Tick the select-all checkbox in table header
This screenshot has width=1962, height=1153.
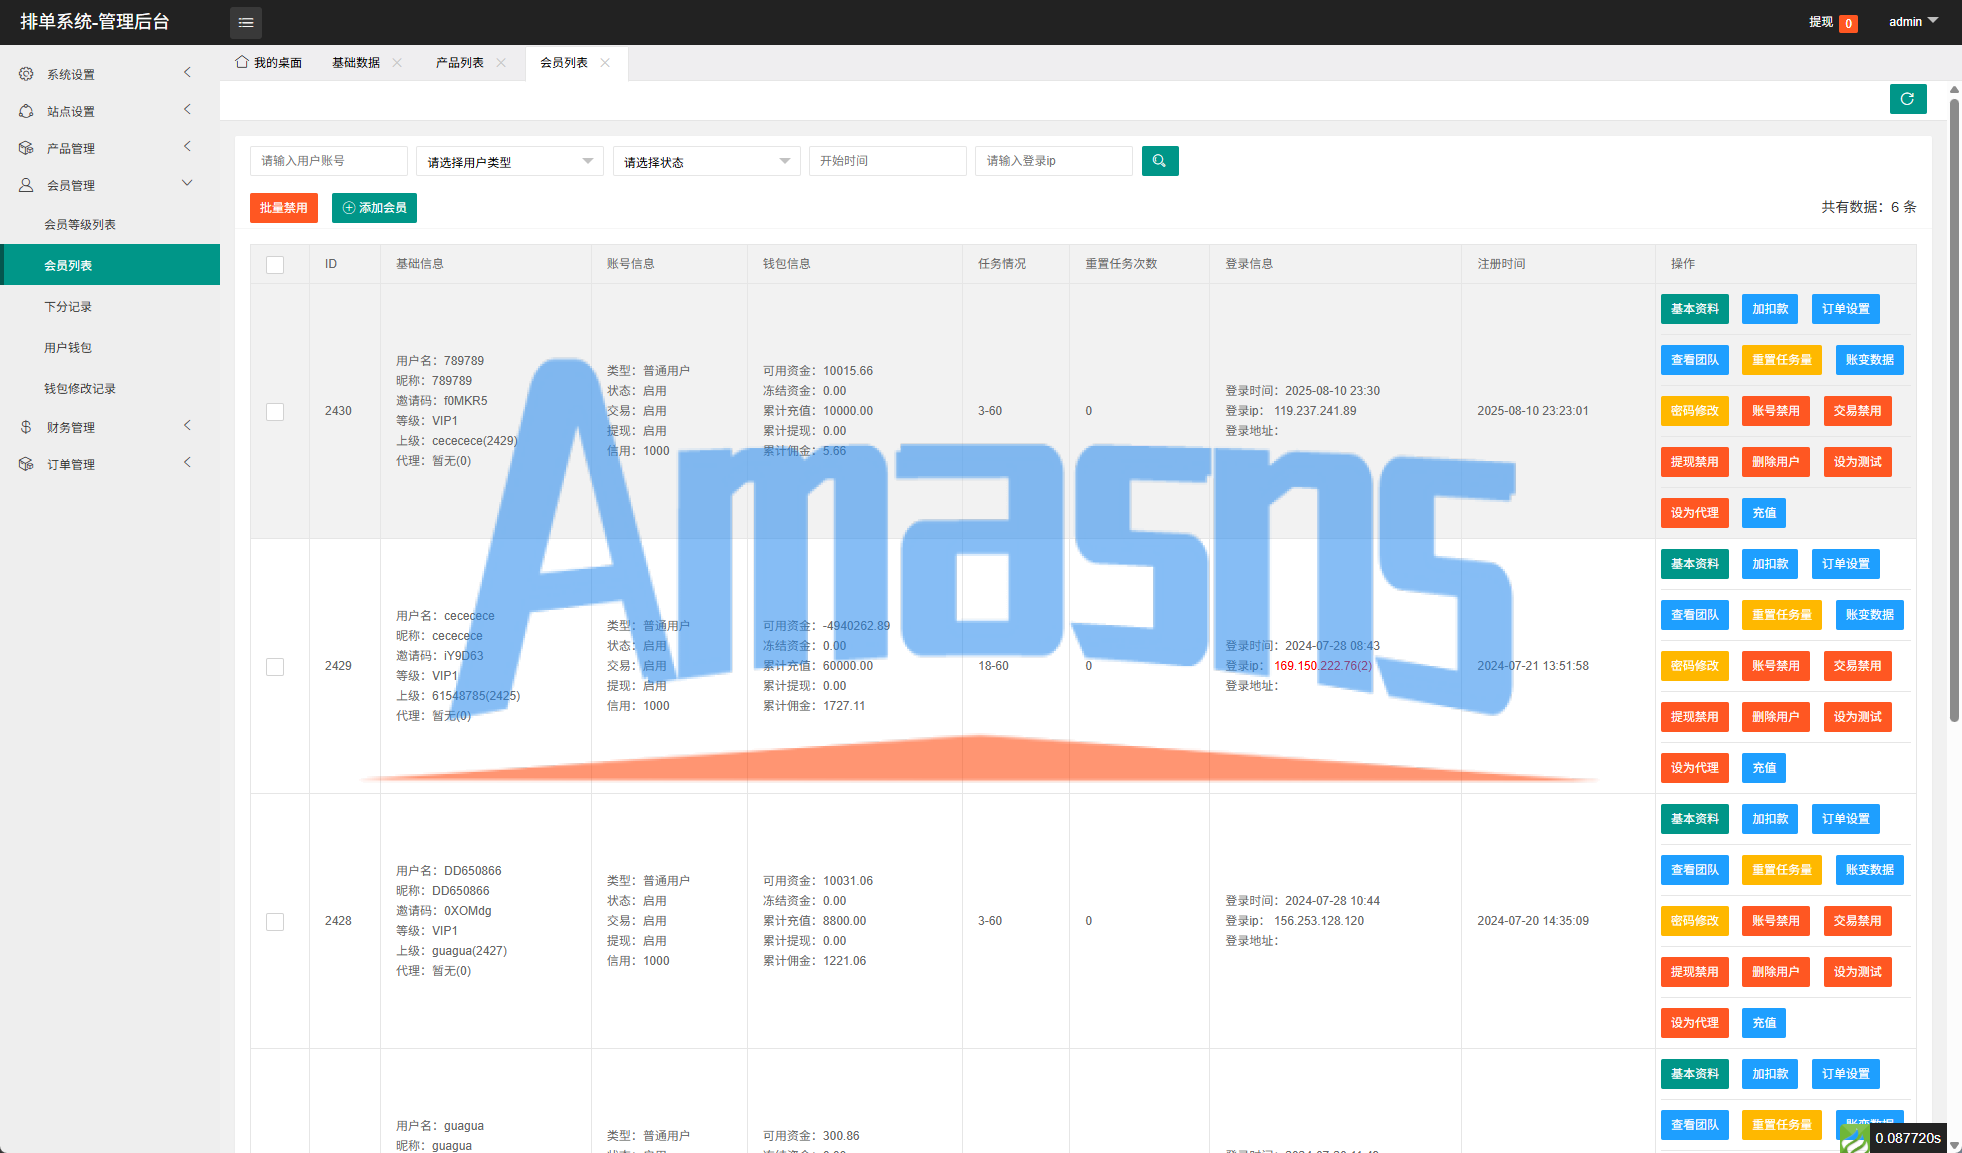(275, 264)
